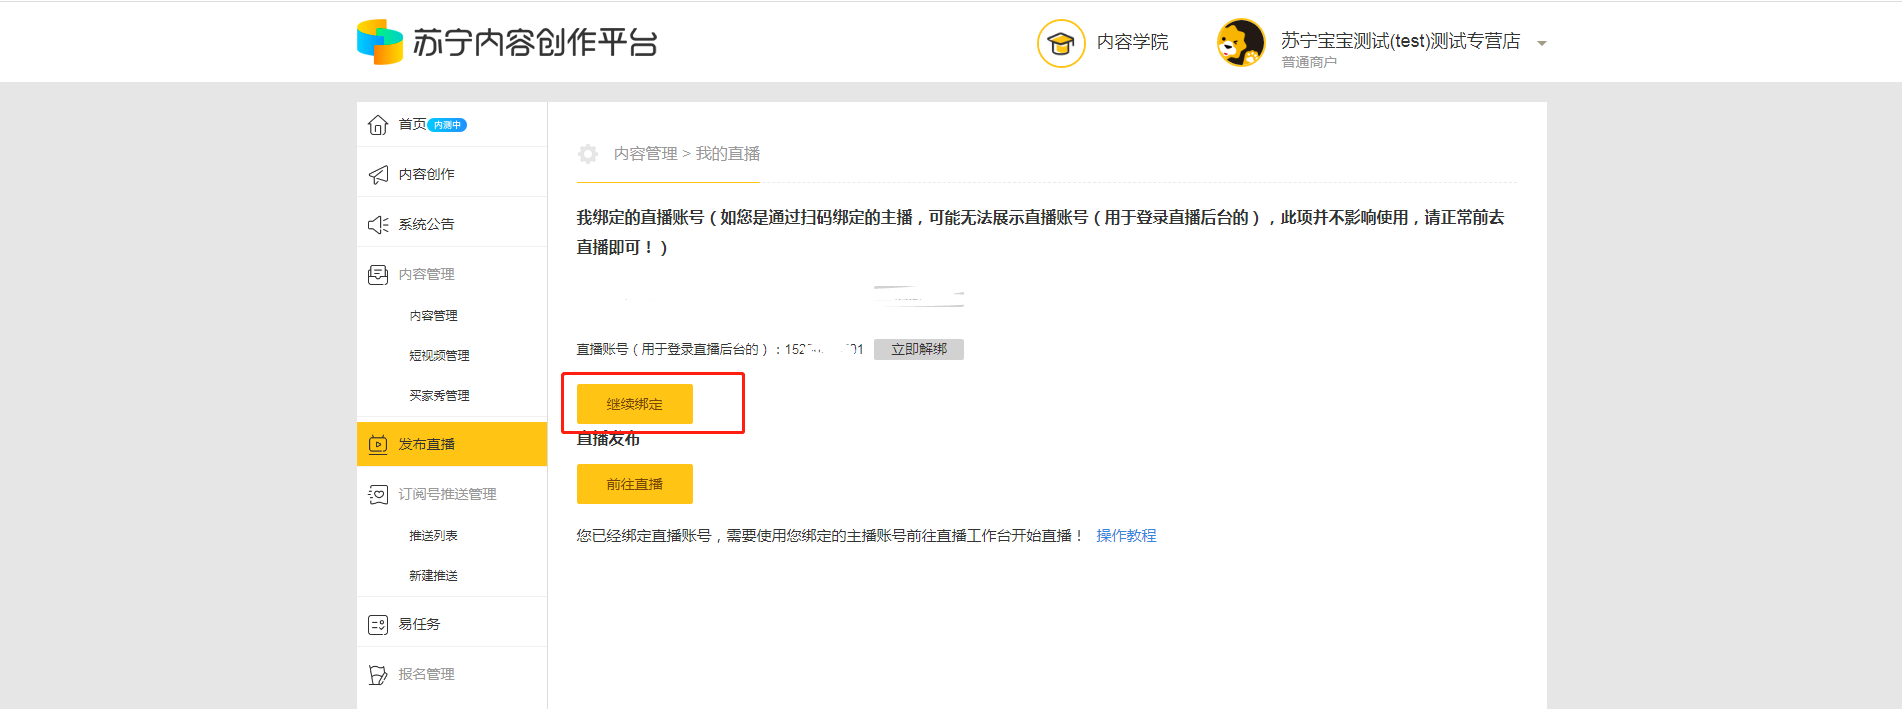Viewport: 1902px width, 709px height.
Task: Select the highlighted 发布直播 menu
Action: tap(452, 444)
